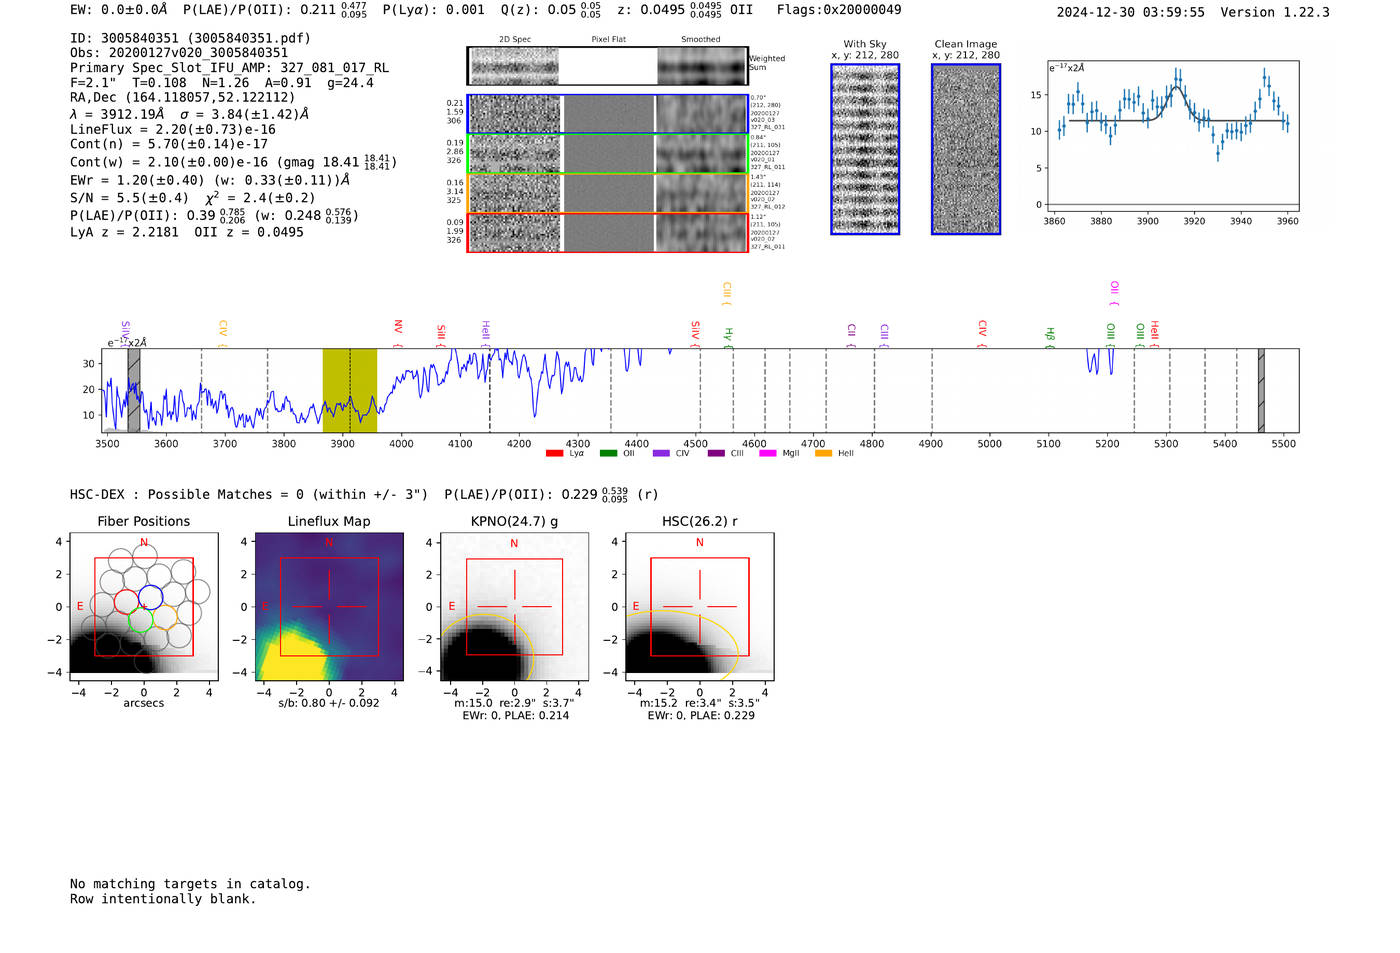
Task: Click the '2024-12-30 03:59:55' timestamp
Action: point(1131,12)
